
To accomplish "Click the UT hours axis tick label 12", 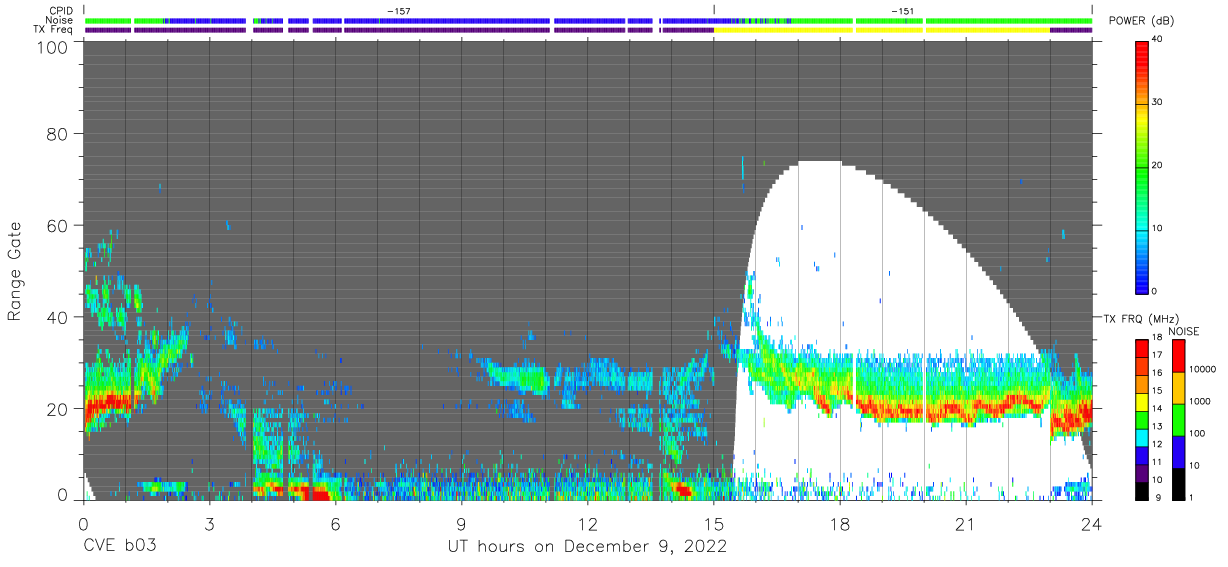I will (x=587, y=524).
